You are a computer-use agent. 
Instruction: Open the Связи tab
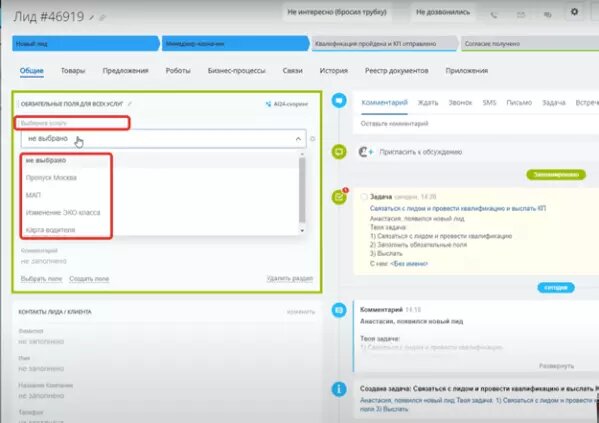[x=293, y=71]
